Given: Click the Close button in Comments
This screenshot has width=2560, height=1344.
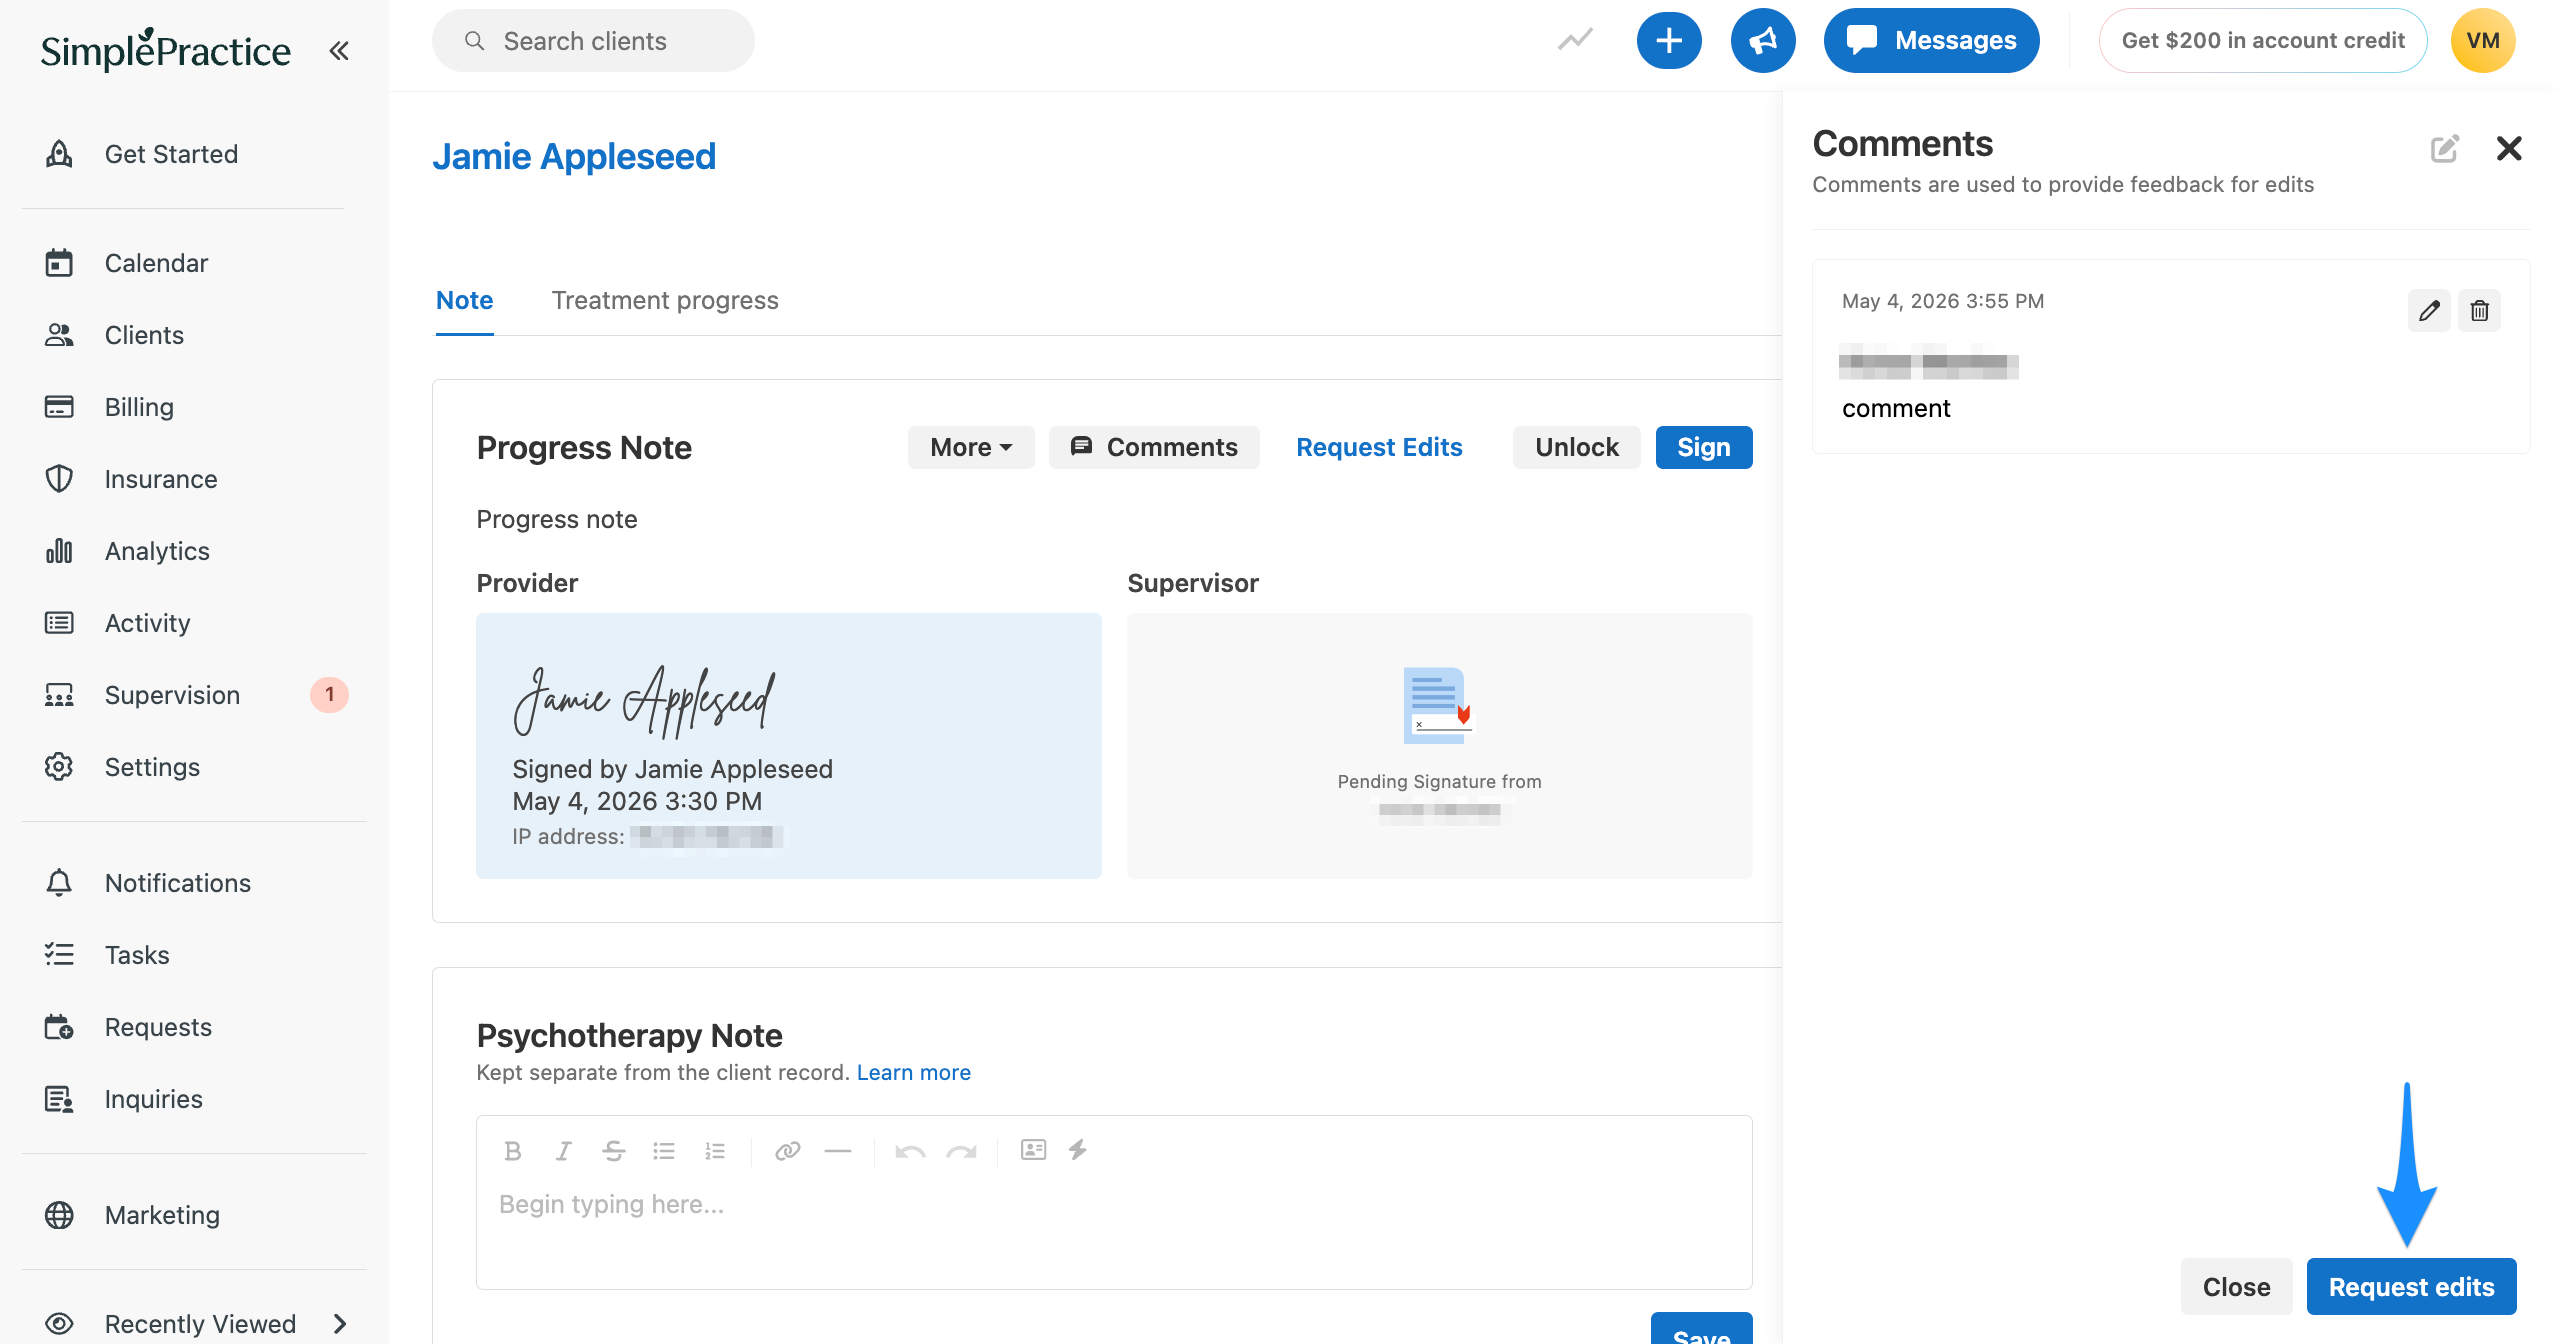Looking at the screenshot, I should point(2236,1287).
